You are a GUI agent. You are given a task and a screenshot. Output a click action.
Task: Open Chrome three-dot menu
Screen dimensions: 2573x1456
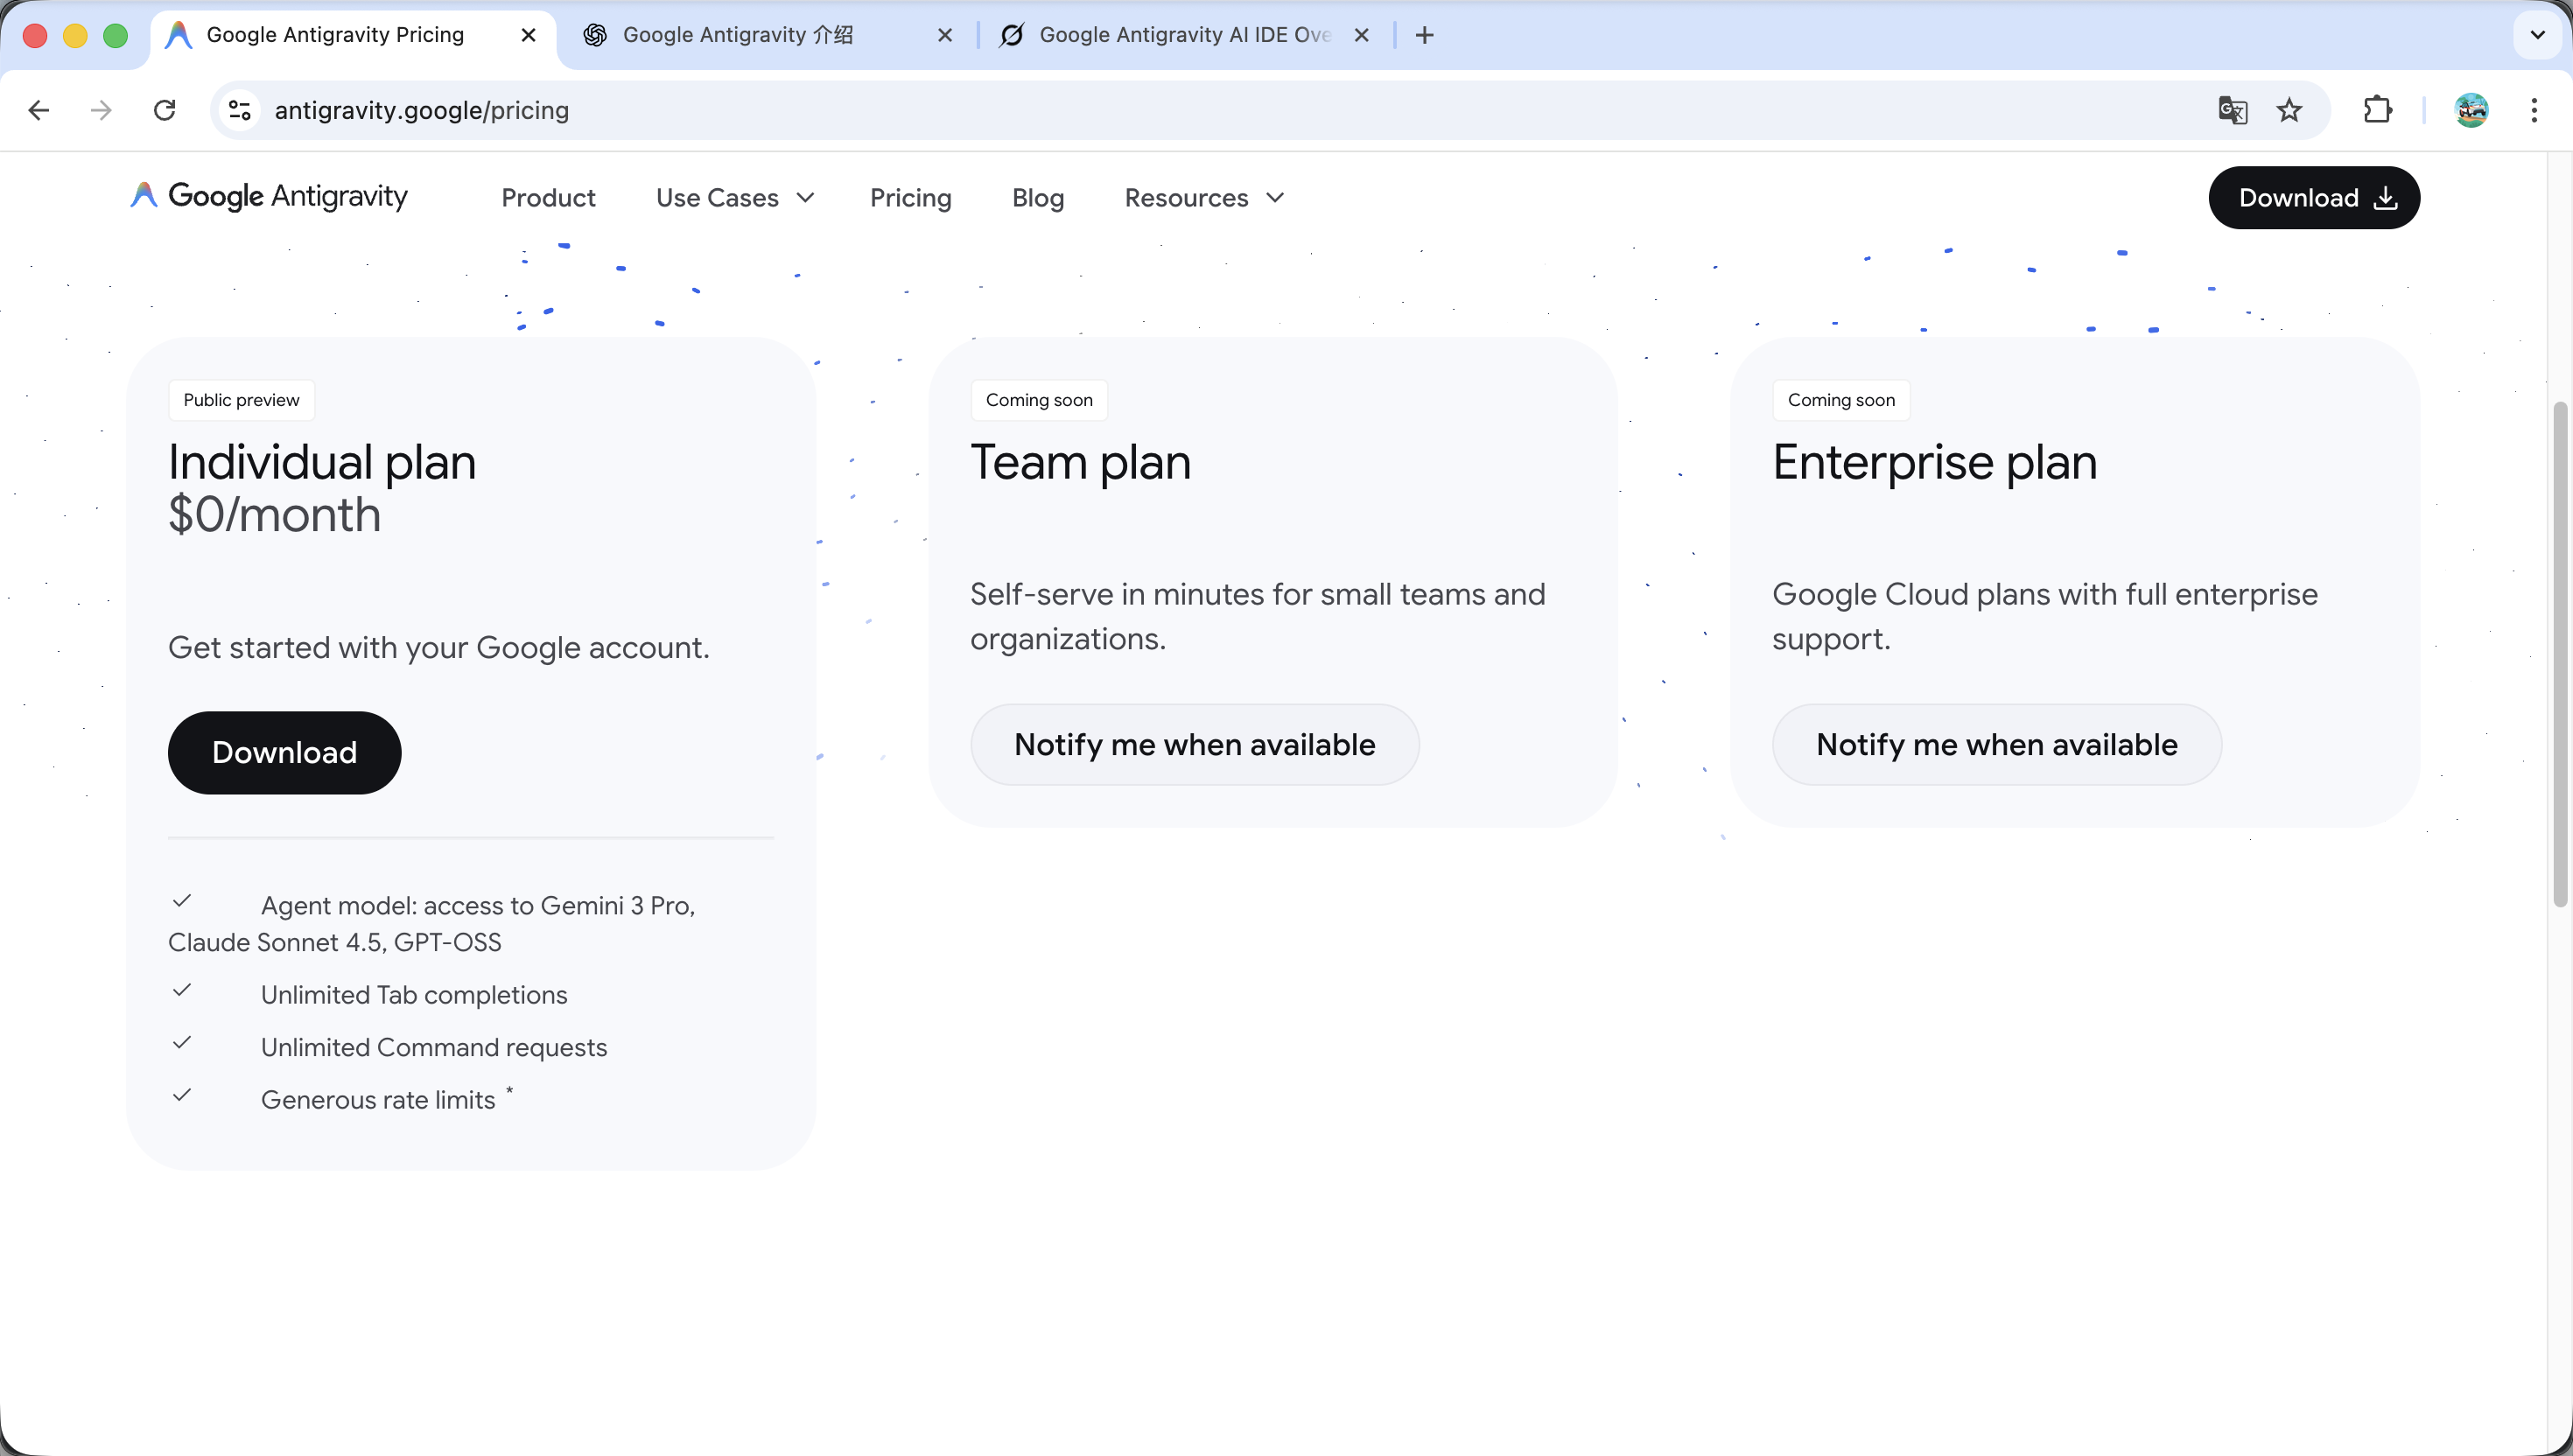(2534, 110)
